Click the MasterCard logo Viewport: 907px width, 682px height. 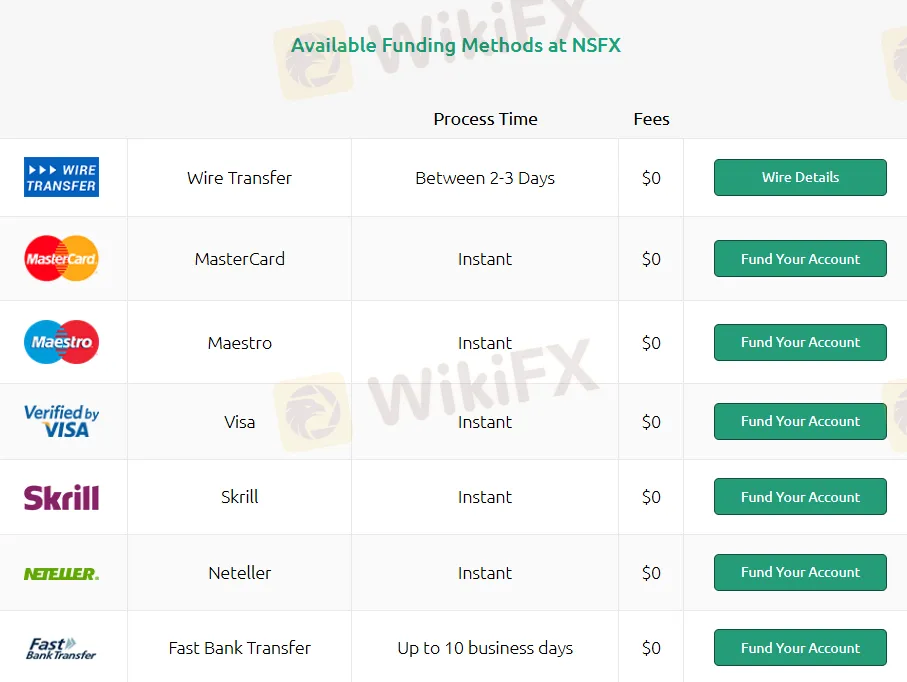click(61, 258)
